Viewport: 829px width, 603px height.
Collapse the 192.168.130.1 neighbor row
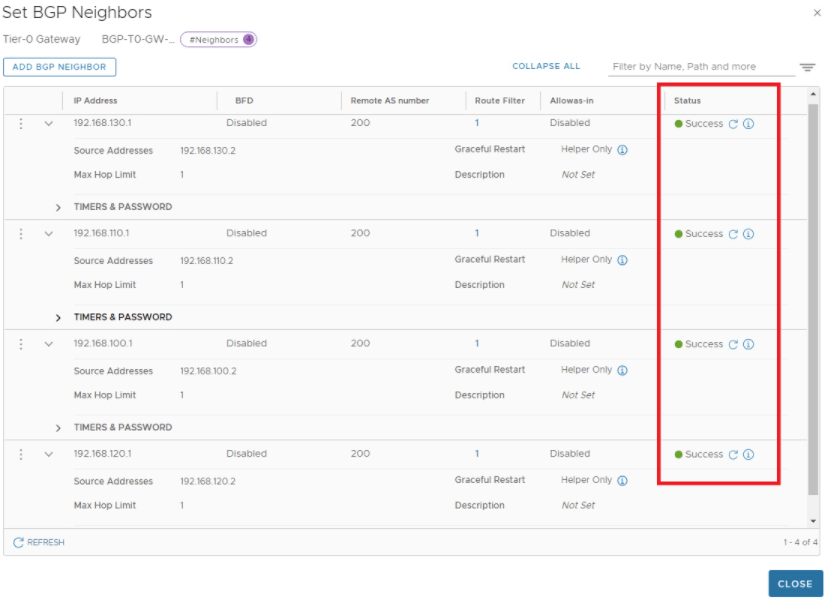pos(48,123)
